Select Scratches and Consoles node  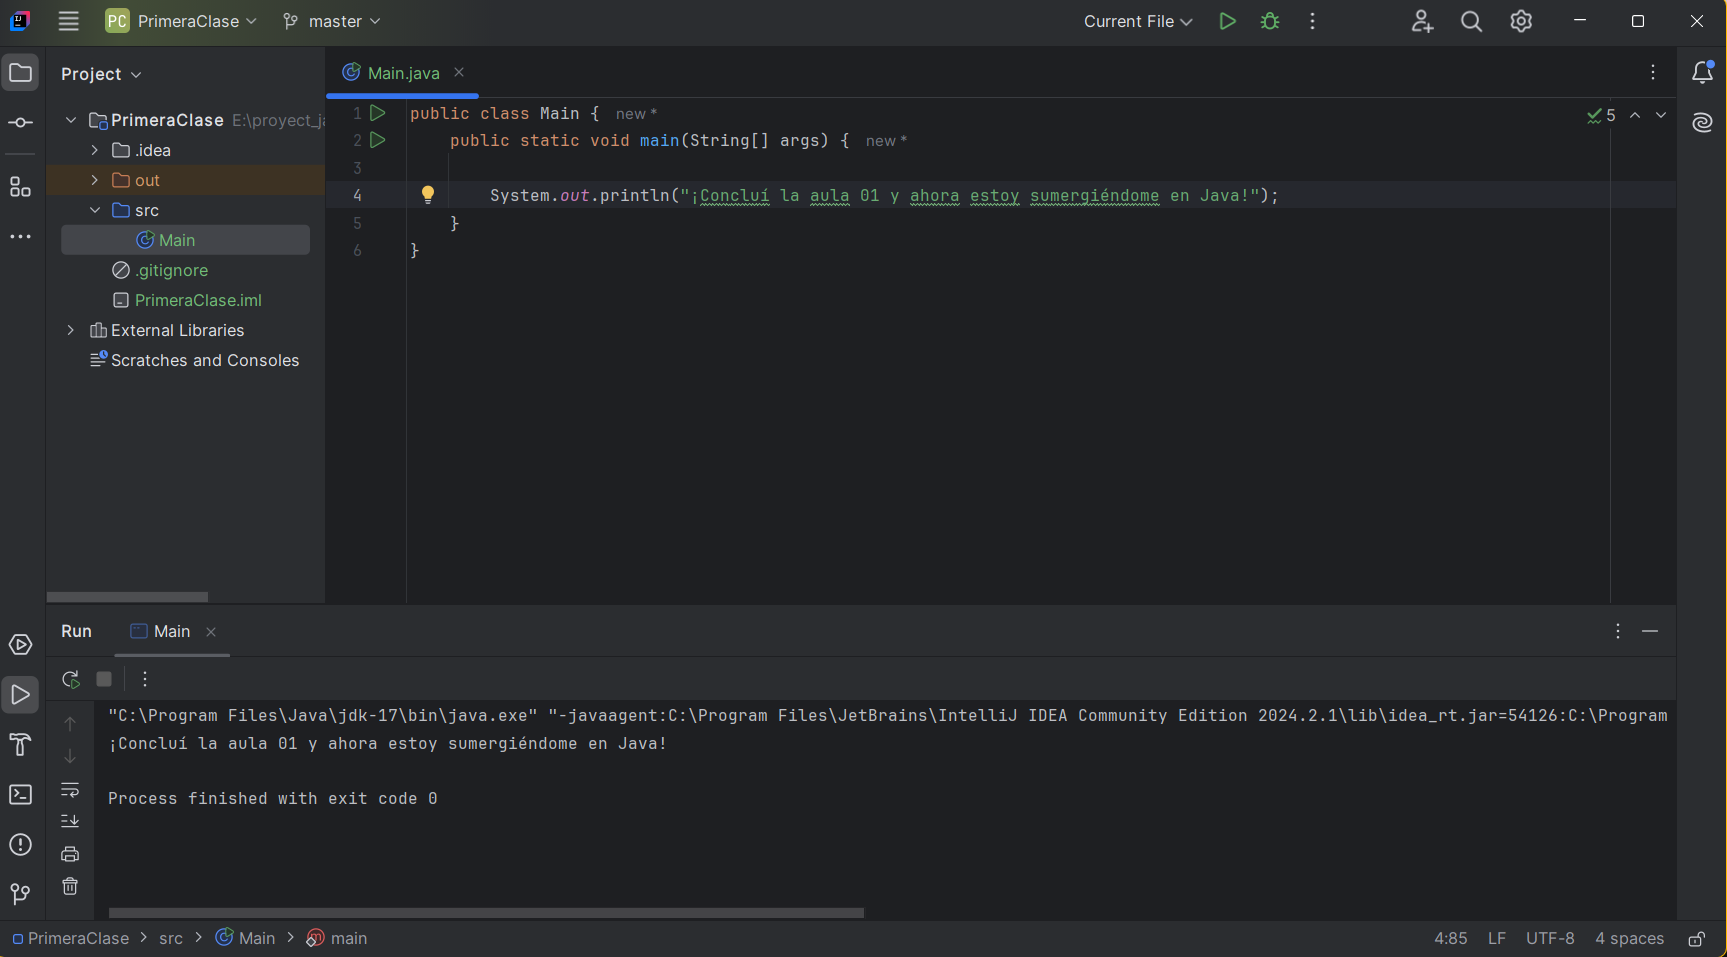tap(195, 360)
